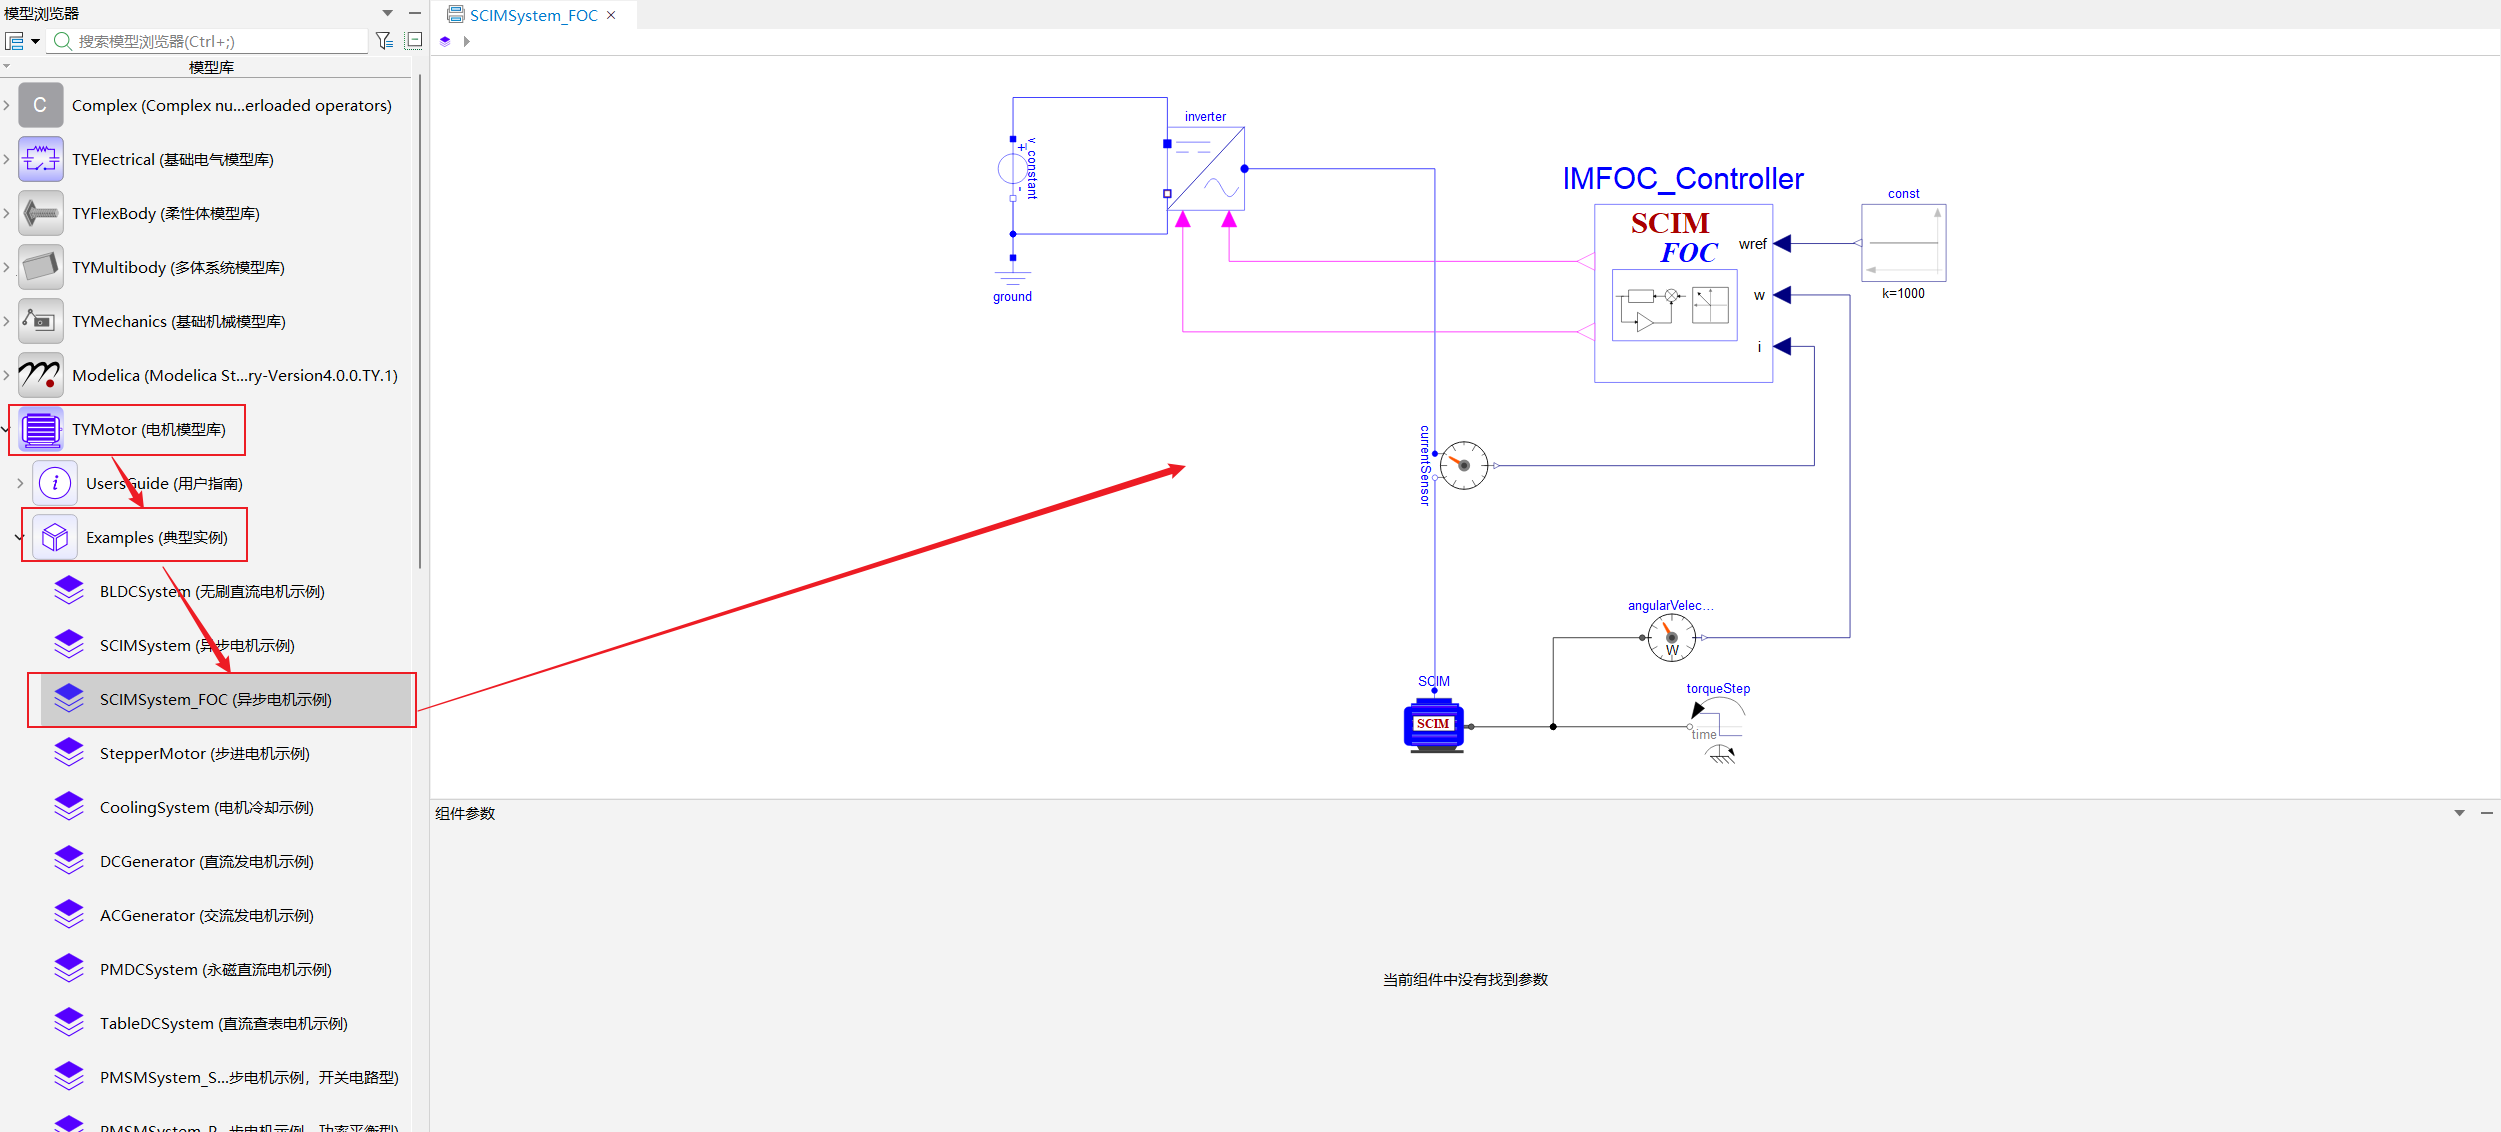Open the model browser filter icon
Image resolution: width=2501 pixels, height=1132 pixels.
point(384,41)
